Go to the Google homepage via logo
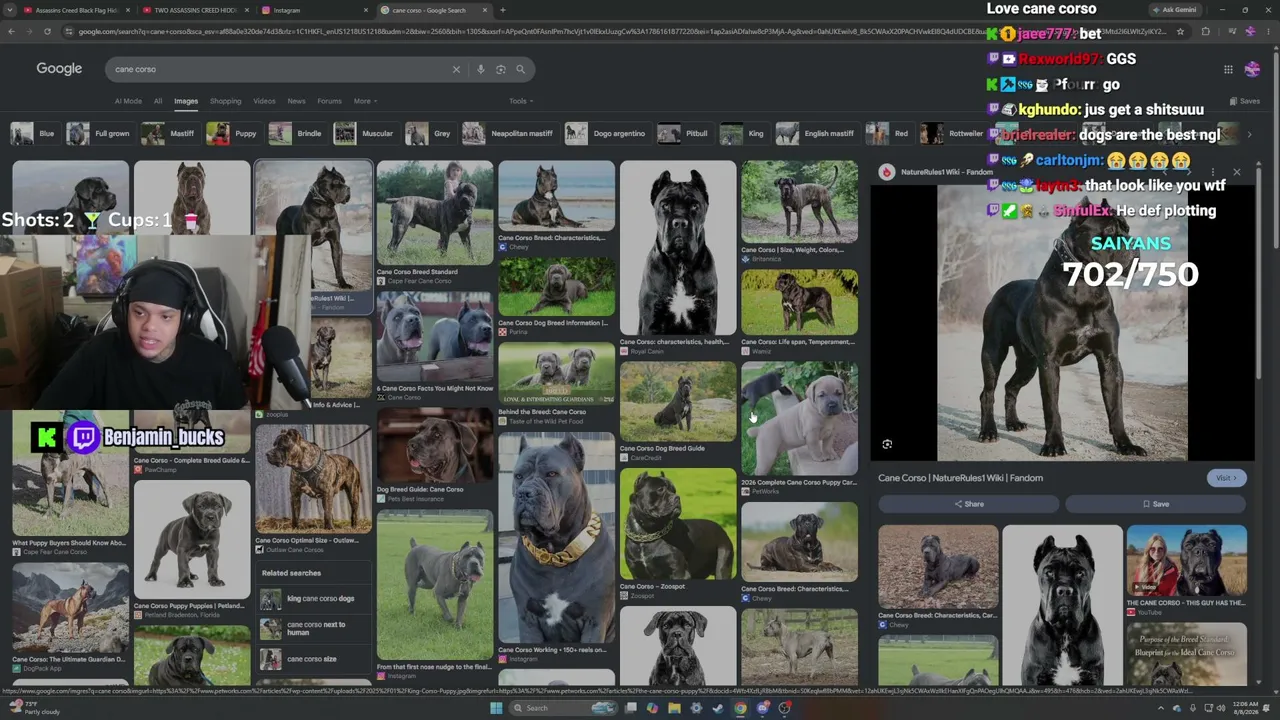The height and width of the screenshot is (720, 1280). [59, 69]
